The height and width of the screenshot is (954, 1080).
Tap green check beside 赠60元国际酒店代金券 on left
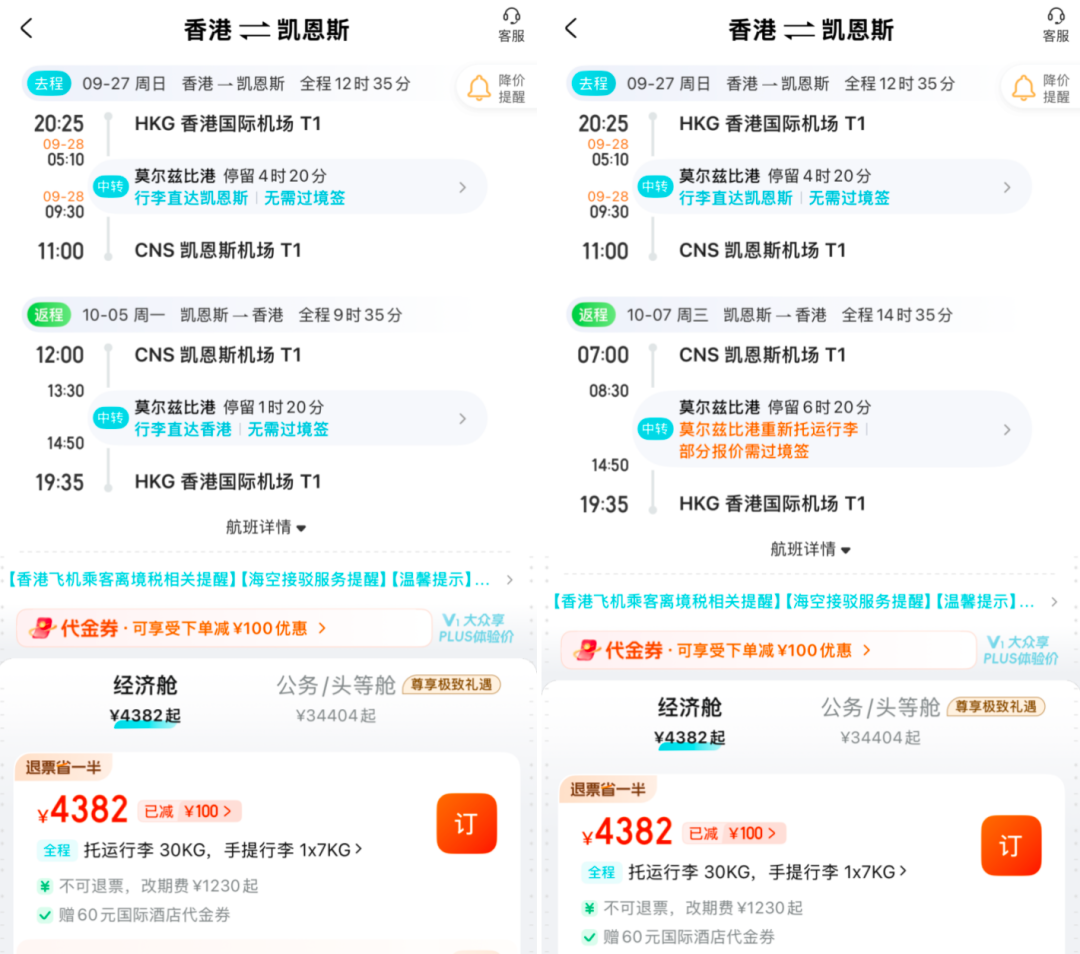coord(45,915)
